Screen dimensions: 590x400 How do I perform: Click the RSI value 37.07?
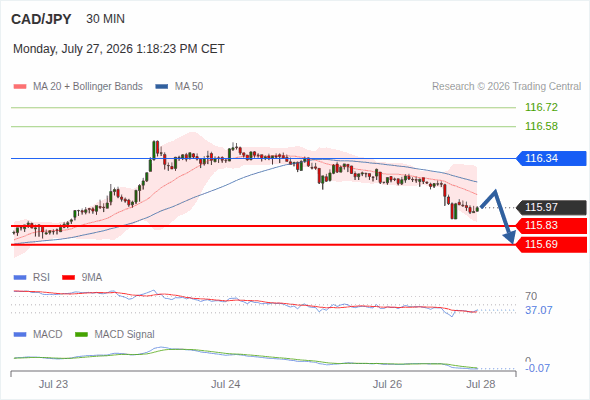click(539, 310)
